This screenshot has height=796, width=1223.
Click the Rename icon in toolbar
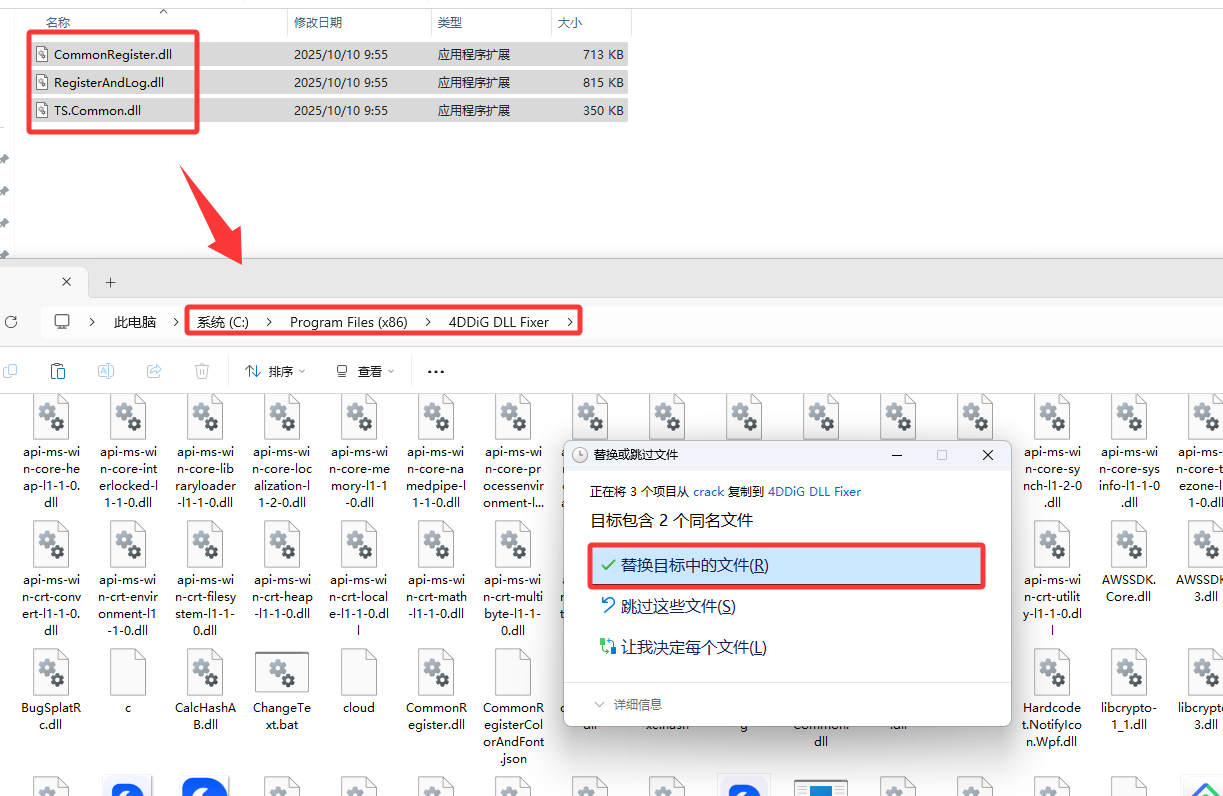pos(106,371)
